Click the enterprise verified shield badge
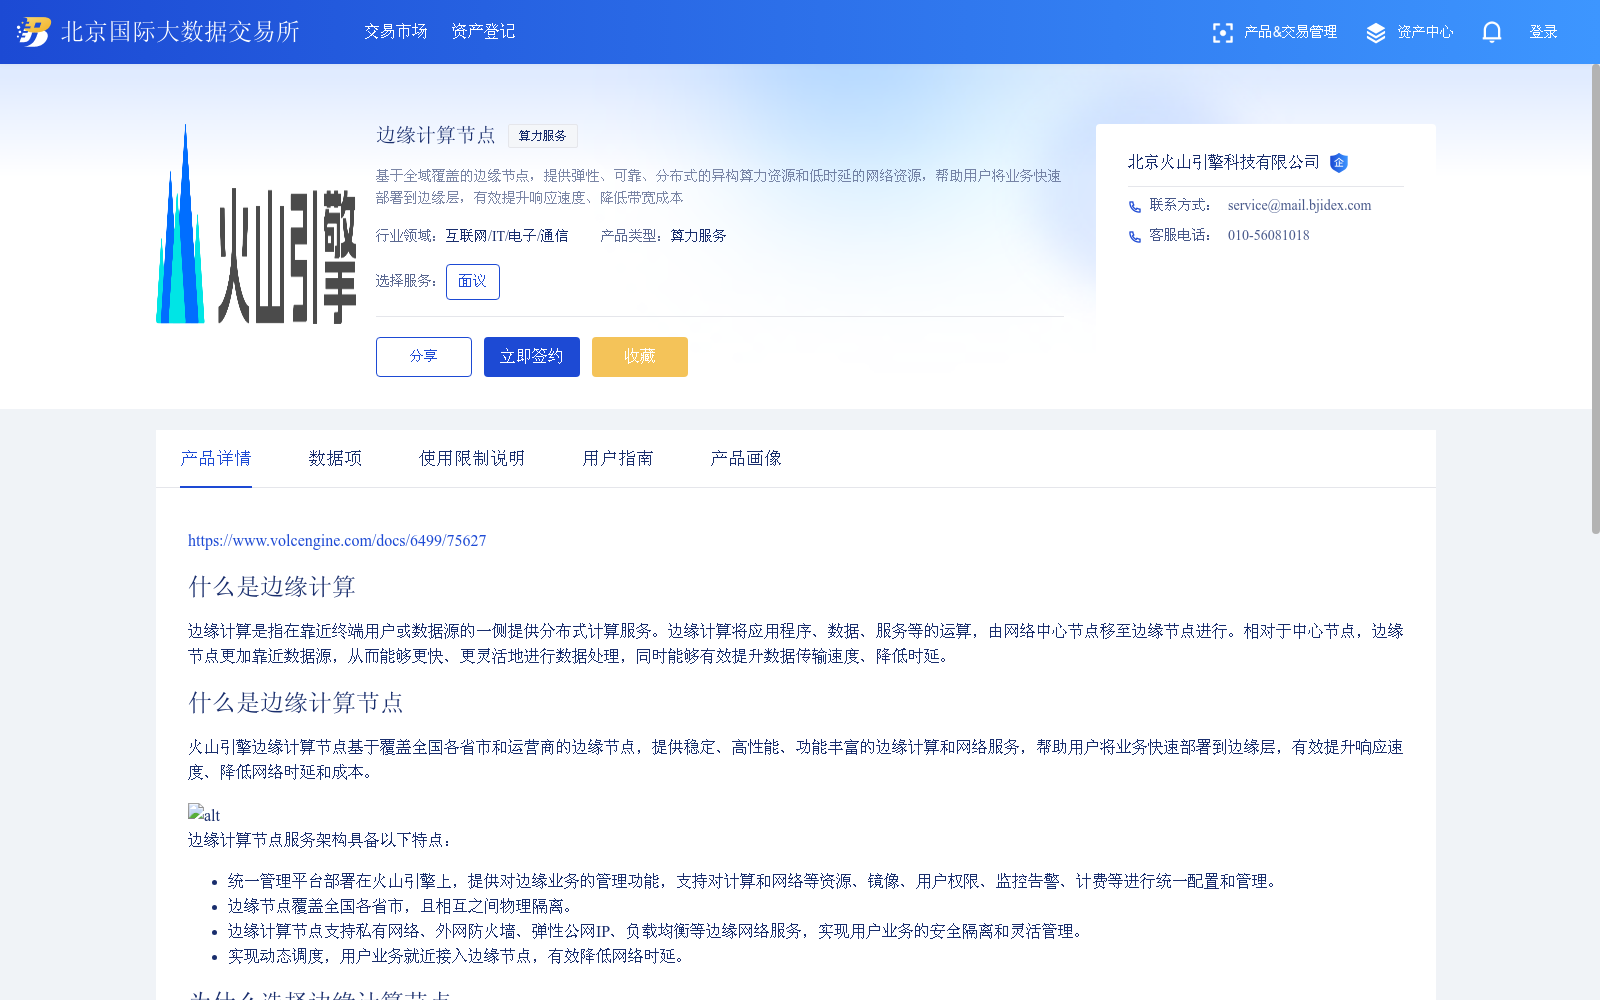 1339,163
